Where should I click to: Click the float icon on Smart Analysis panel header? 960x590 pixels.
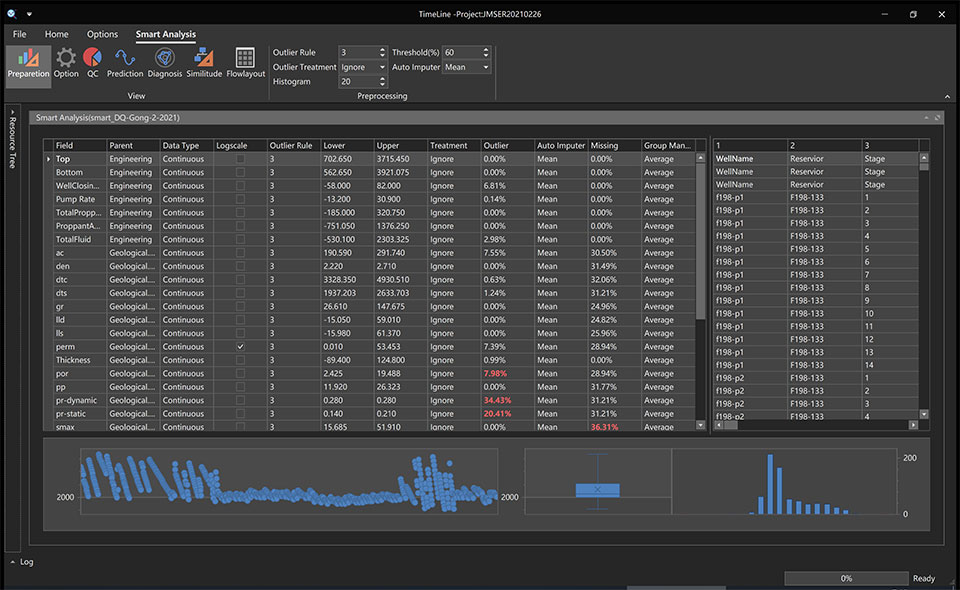coord(937,118)
